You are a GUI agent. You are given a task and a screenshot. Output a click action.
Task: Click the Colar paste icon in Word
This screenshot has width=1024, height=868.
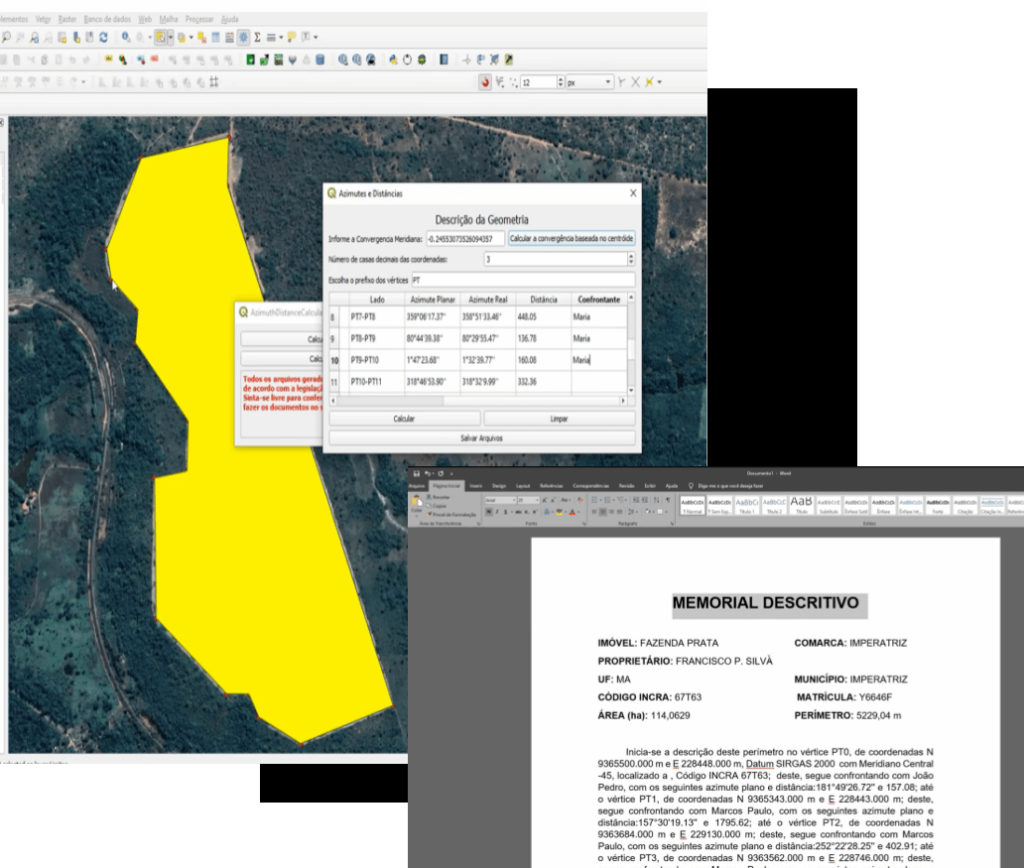tap(417, 505)
